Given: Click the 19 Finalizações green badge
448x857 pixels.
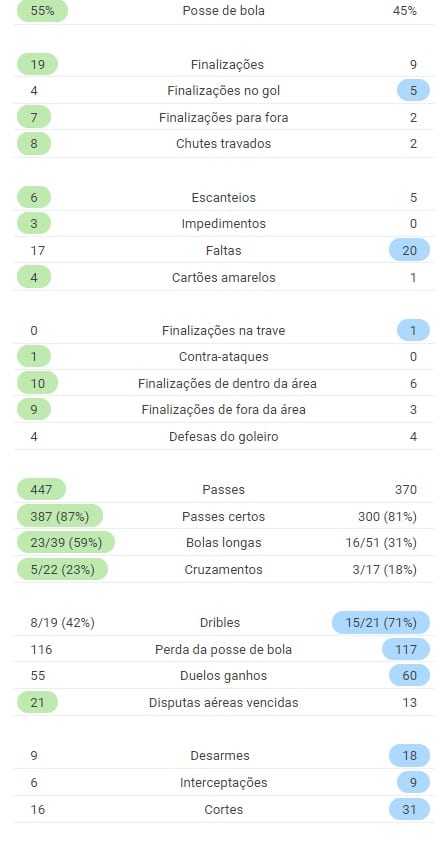Looking at the screenshot, I should pyautogui.click(x=37, y=64).
